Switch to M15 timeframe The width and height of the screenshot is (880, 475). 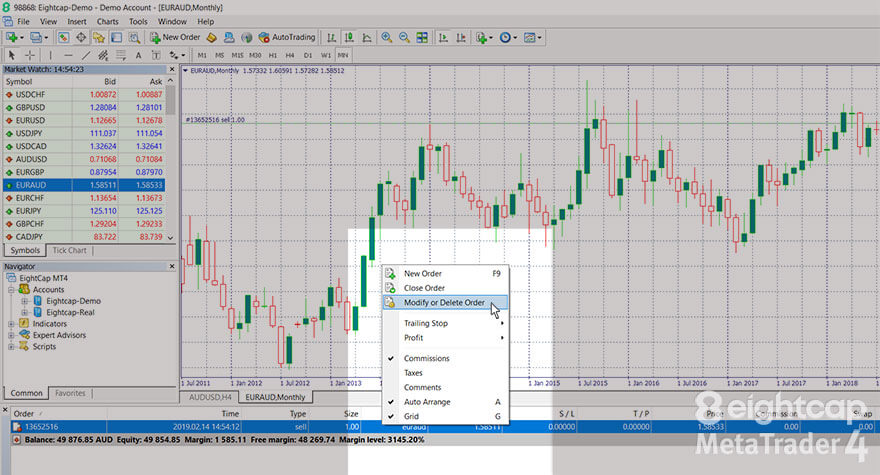(237, 55)
